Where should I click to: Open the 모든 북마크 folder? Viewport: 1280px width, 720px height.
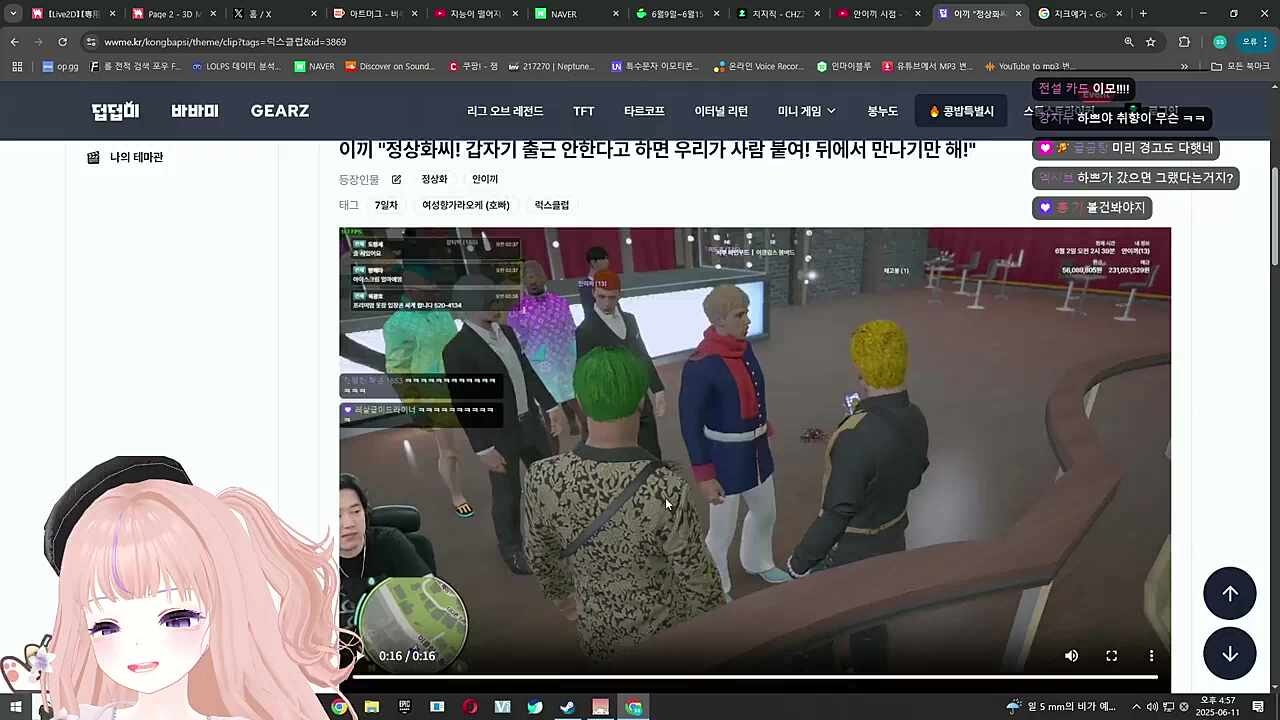(1240, 66)
